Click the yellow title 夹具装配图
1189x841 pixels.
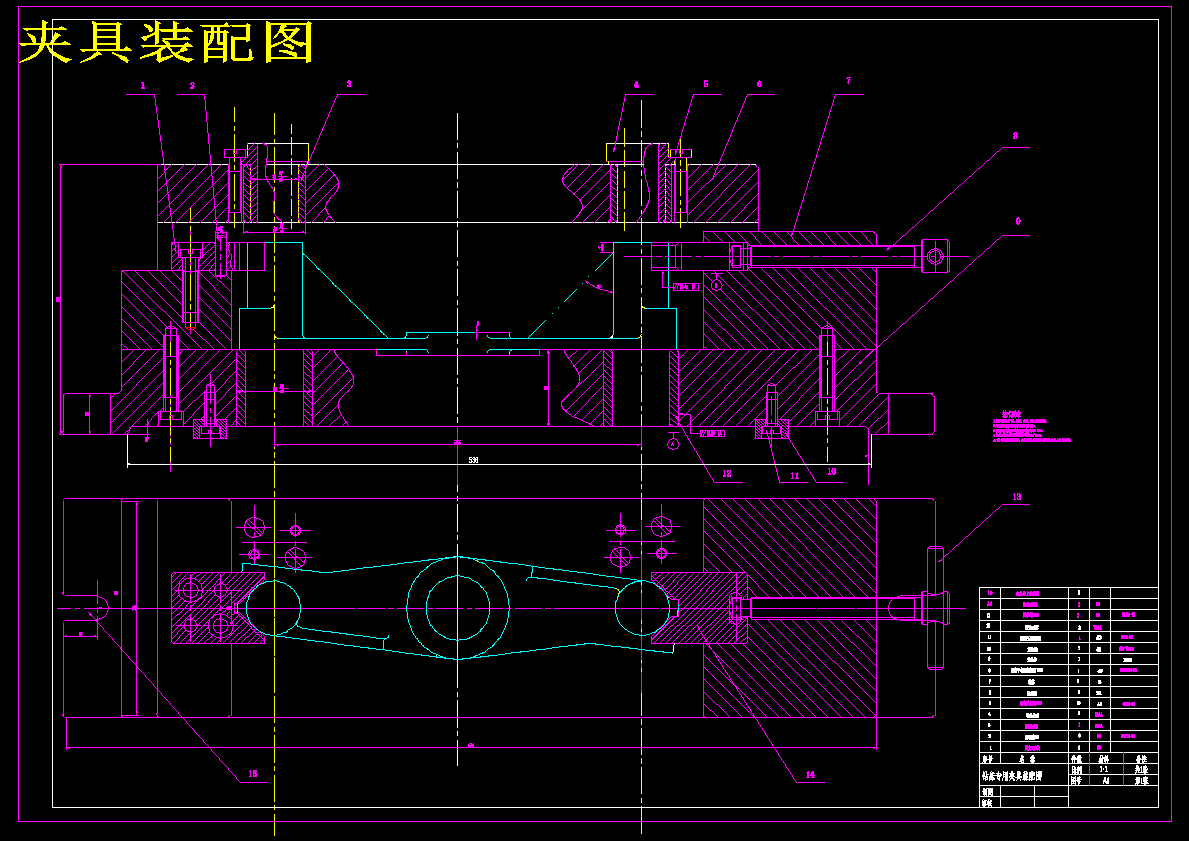click(x=166, y=42)
